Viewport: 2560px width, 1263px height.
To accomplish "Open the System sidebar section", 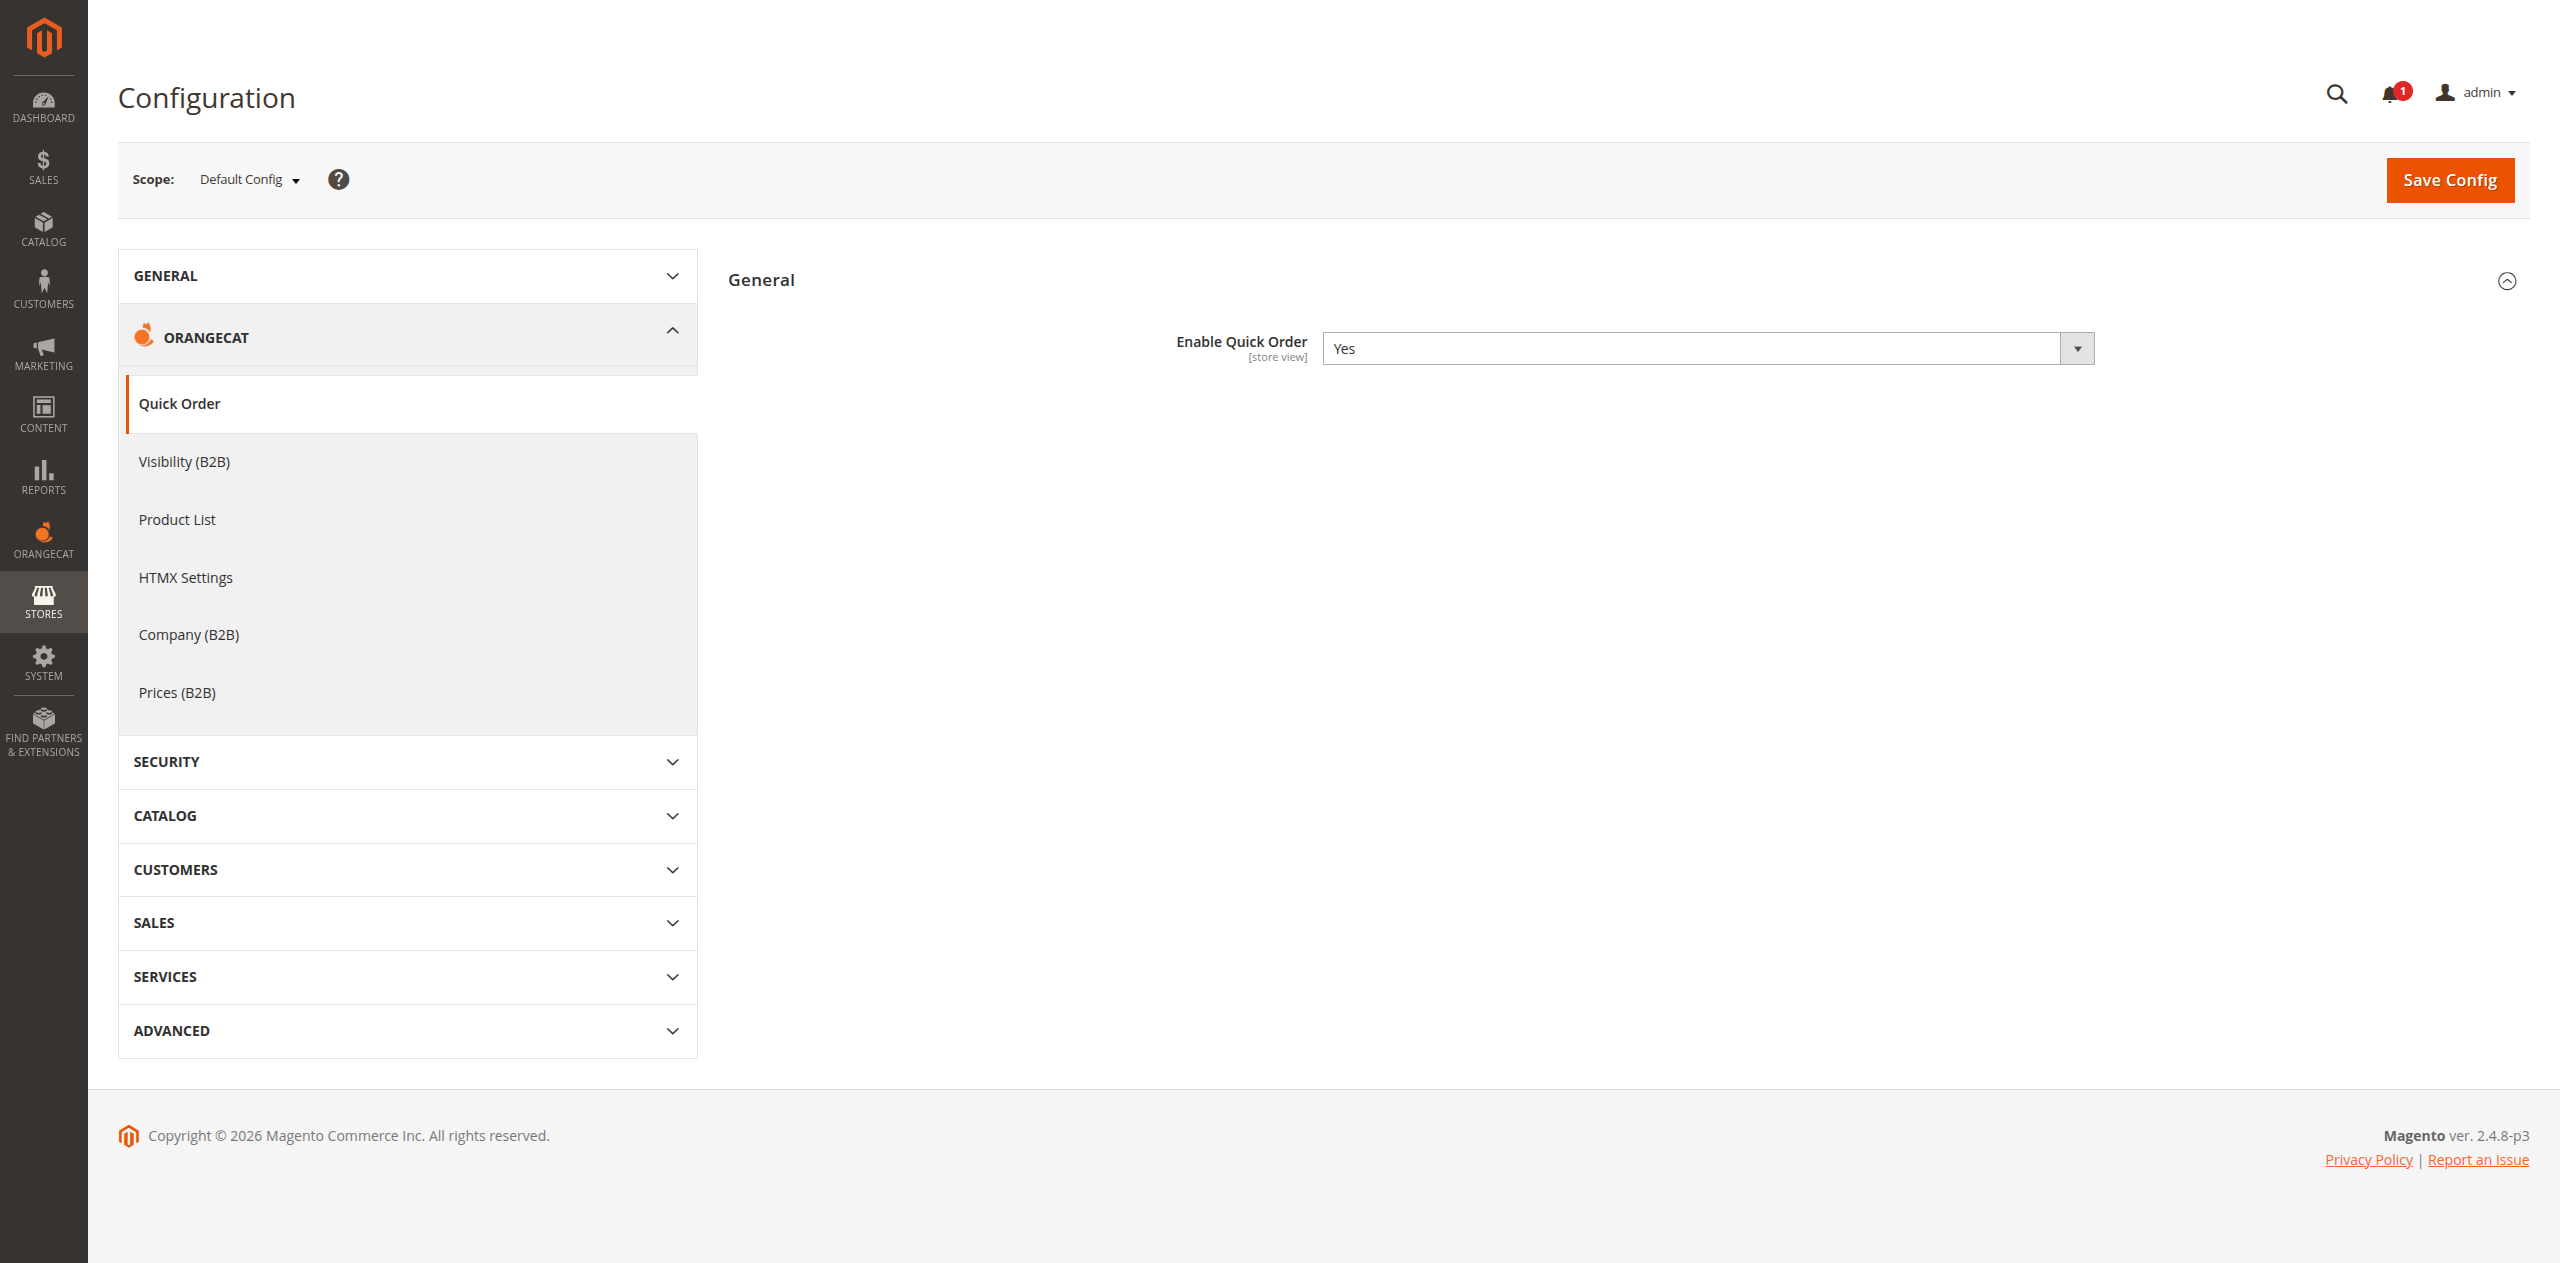I will click(x=43, y=662).
